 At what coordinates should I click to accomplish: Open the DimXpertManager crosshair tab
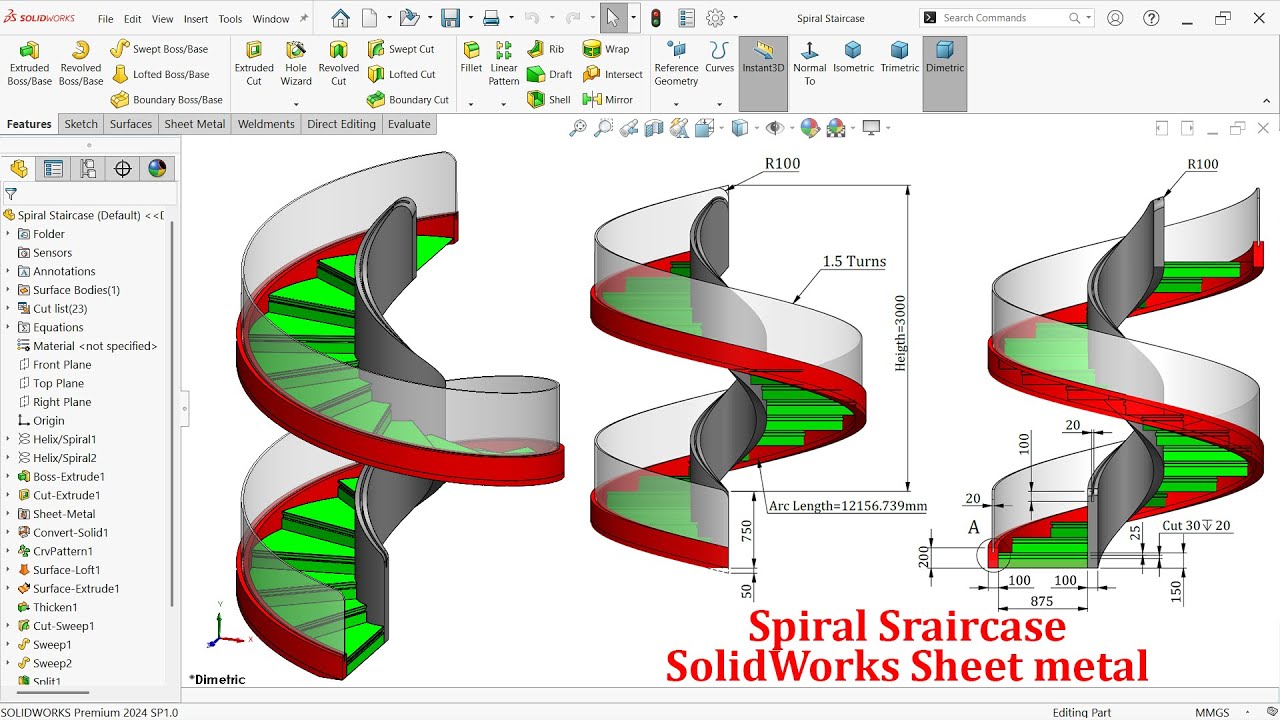click(x=123, y=169)
